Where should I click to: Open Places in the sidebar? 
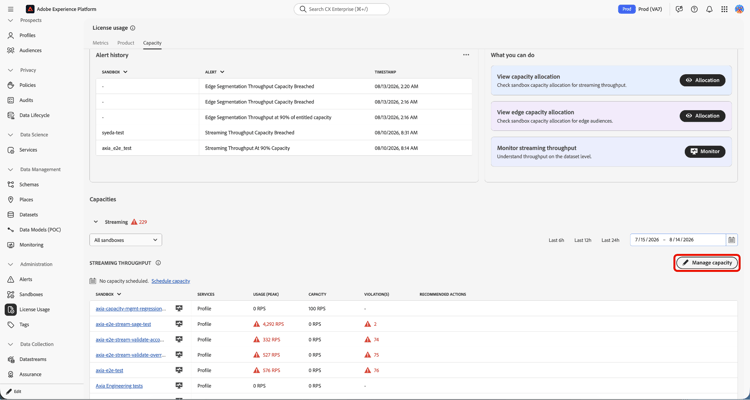(x=26, y=200)
